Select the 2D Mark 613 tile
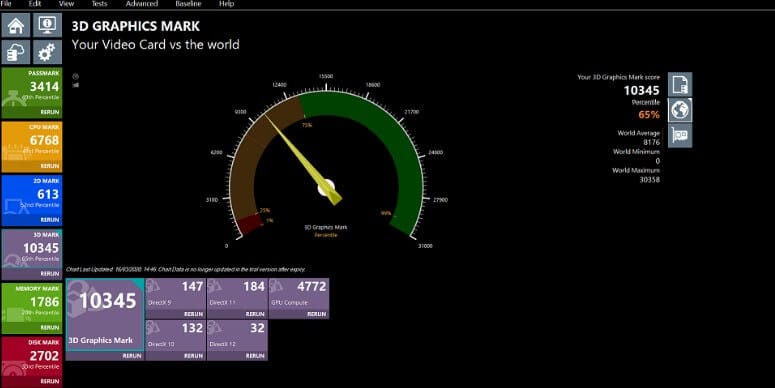 tap(32, 200)
